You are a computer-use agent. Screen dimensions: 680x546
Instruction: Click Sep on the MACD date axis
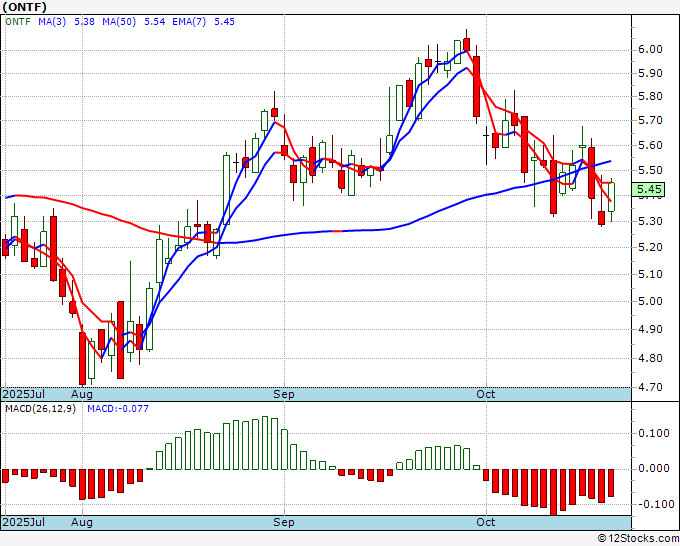[x=284, y=522]
